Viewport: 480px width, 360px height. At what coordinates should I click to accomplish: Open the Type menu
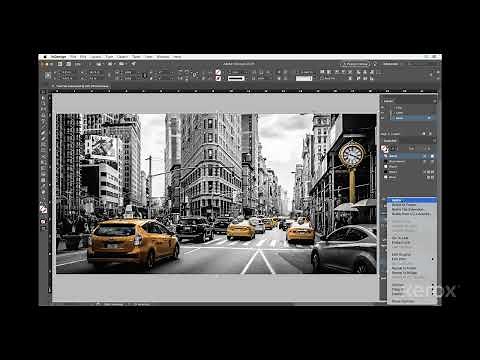pyautogui.click(x=109, y=57)
